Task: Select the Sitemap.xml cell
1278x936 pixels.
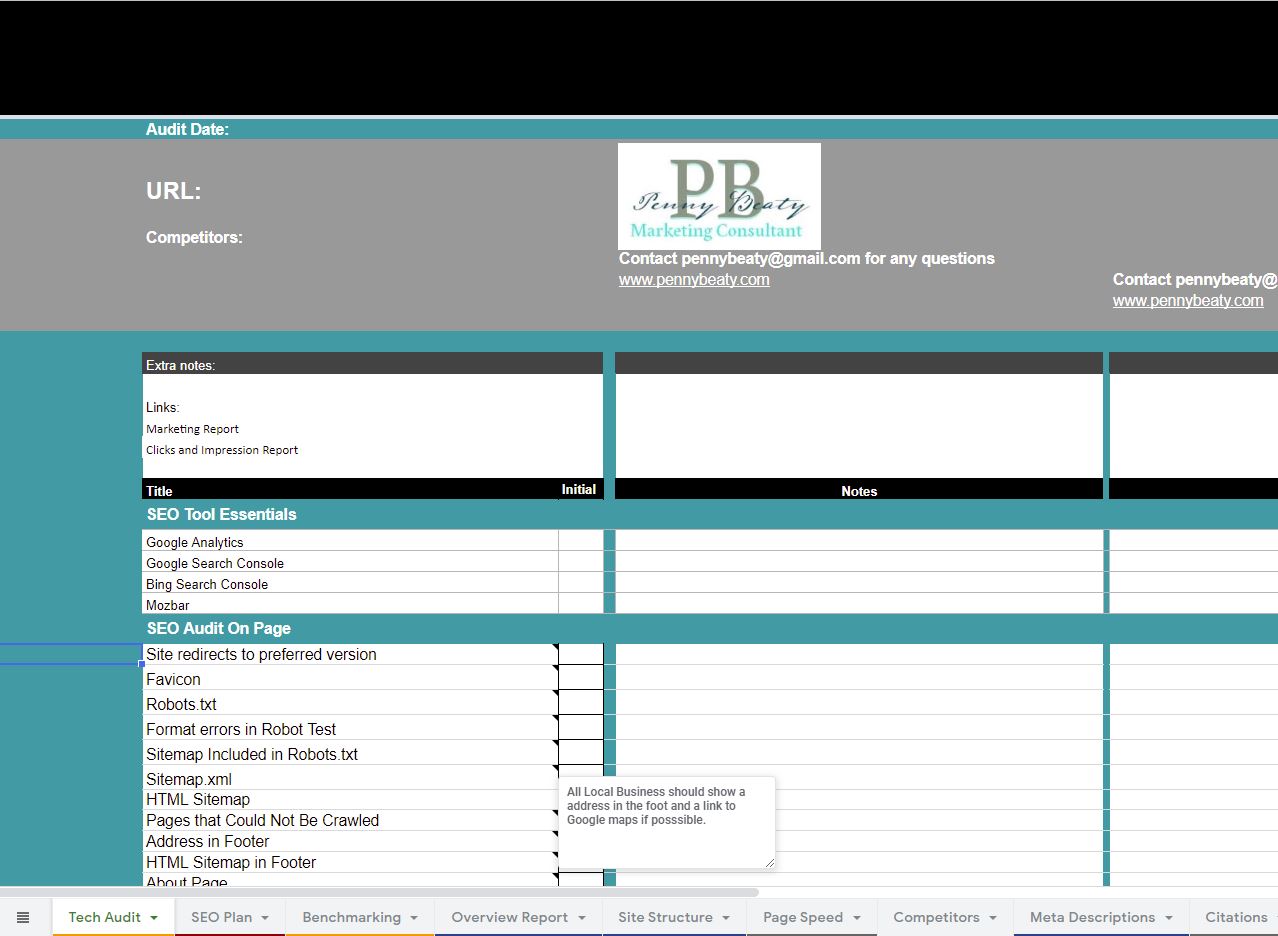Action: 350,779
